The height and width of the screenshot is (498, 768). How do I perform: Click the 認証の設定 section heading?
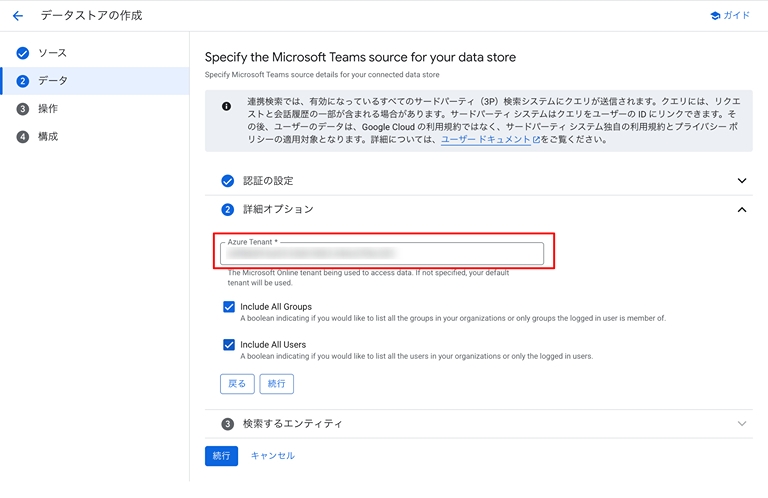click(268, 181)
